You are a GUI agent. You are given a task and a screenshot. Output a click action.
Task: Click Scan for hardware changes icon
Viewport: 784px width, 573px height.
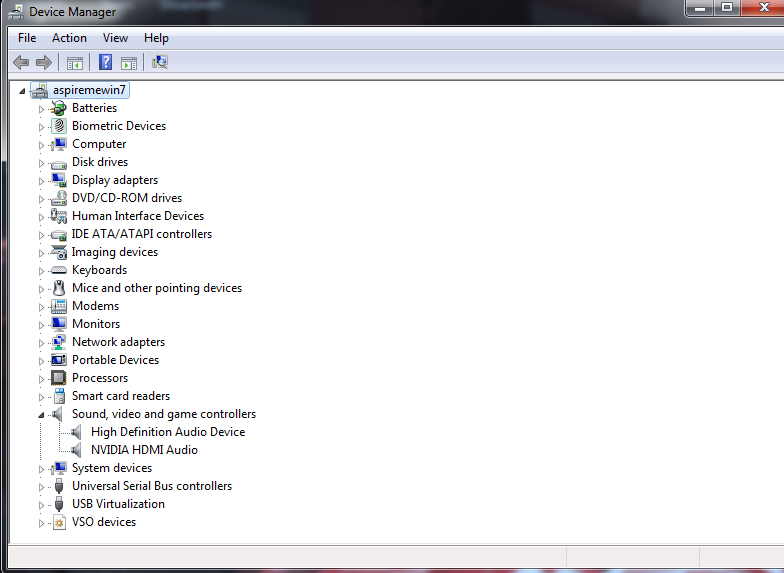pos(160,62)
